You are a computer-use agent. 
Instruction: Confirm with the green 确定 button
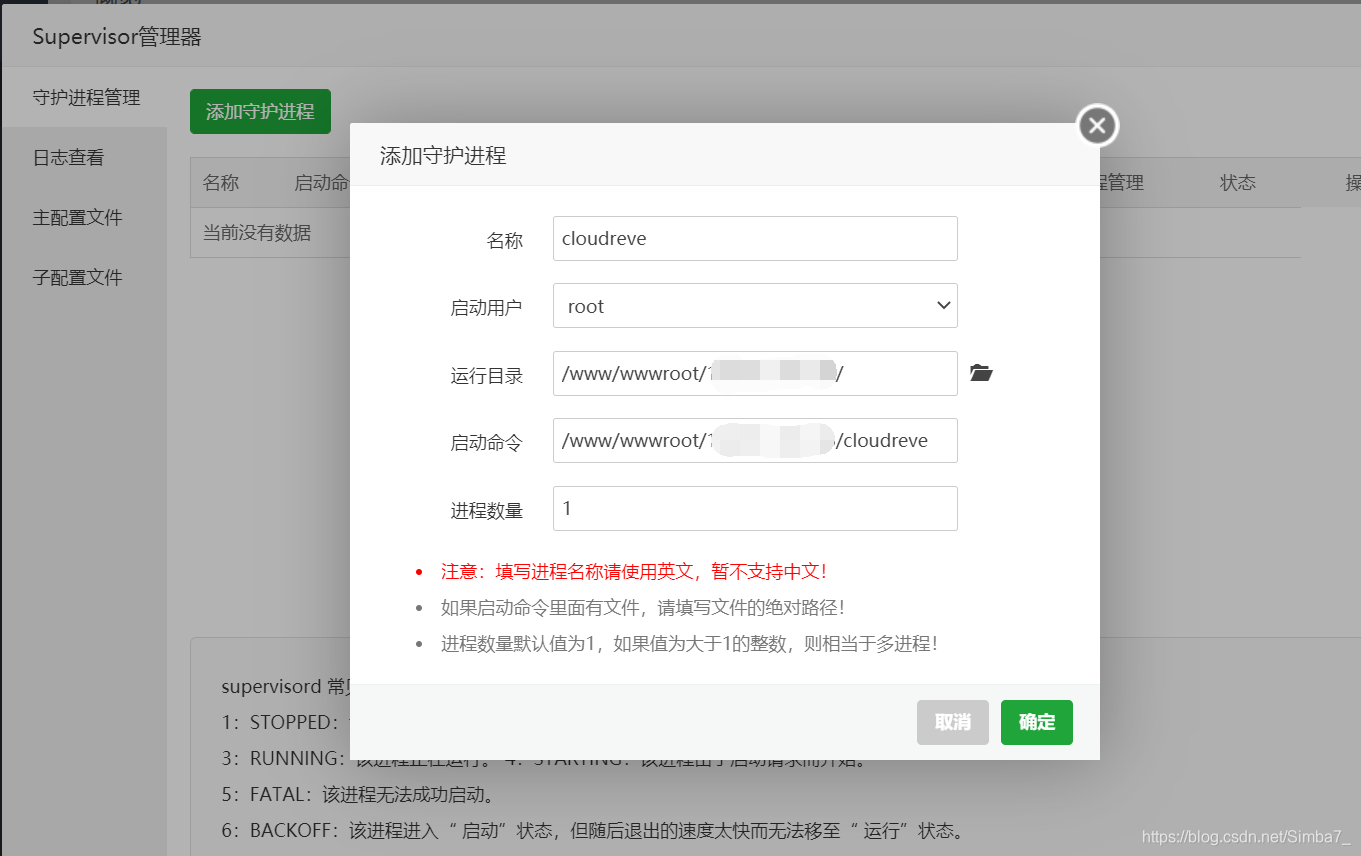point(1036,722)
